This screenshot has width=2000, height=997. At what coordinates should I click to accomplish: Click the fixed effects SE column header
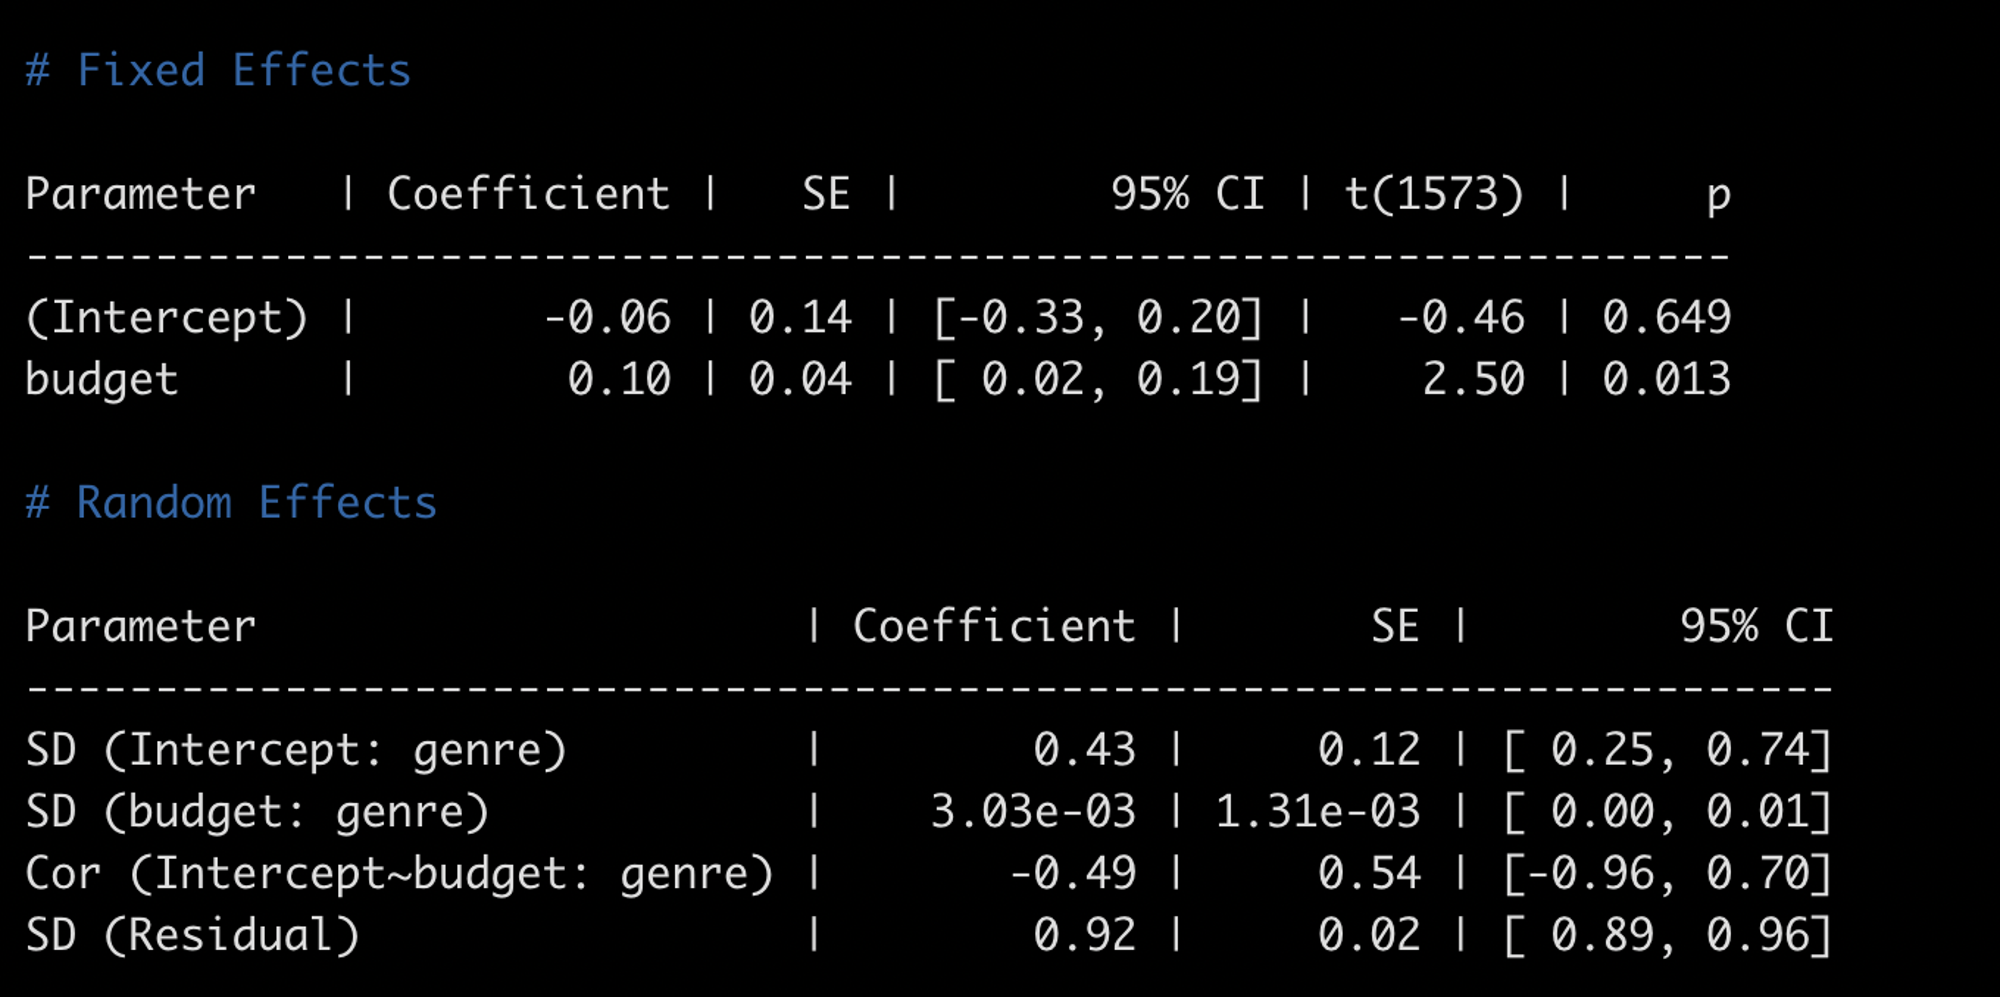(x=826, y=194)
